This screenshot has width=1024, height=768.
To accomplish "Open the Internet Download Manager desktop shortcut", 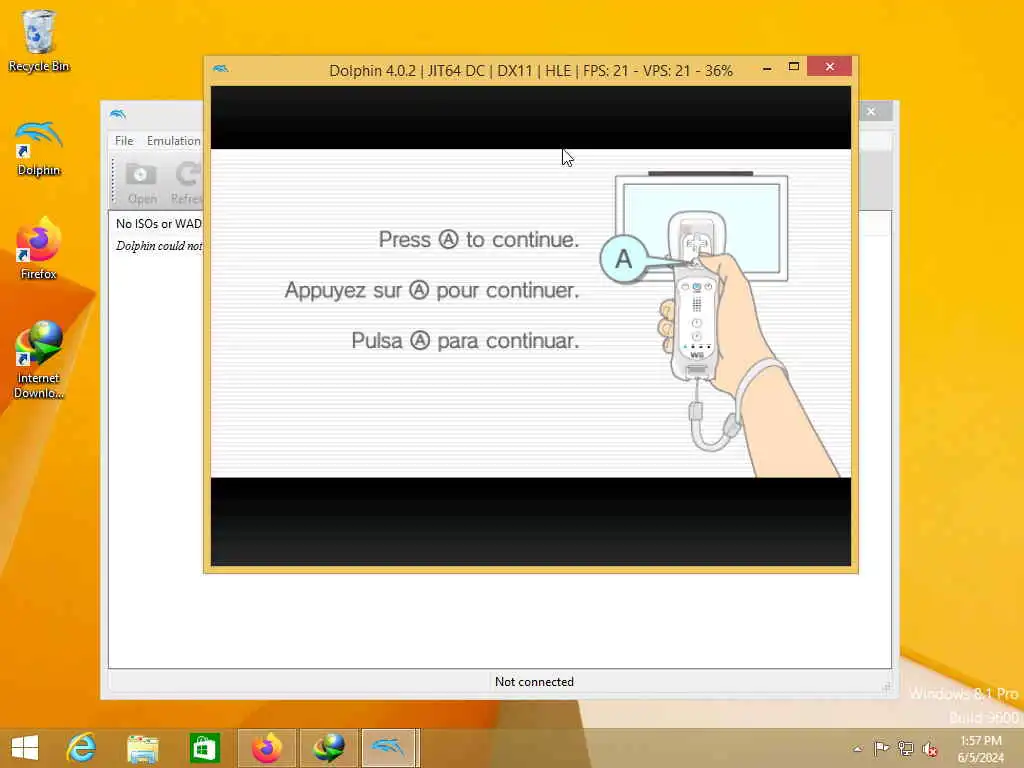I will (x=38, y=359).
